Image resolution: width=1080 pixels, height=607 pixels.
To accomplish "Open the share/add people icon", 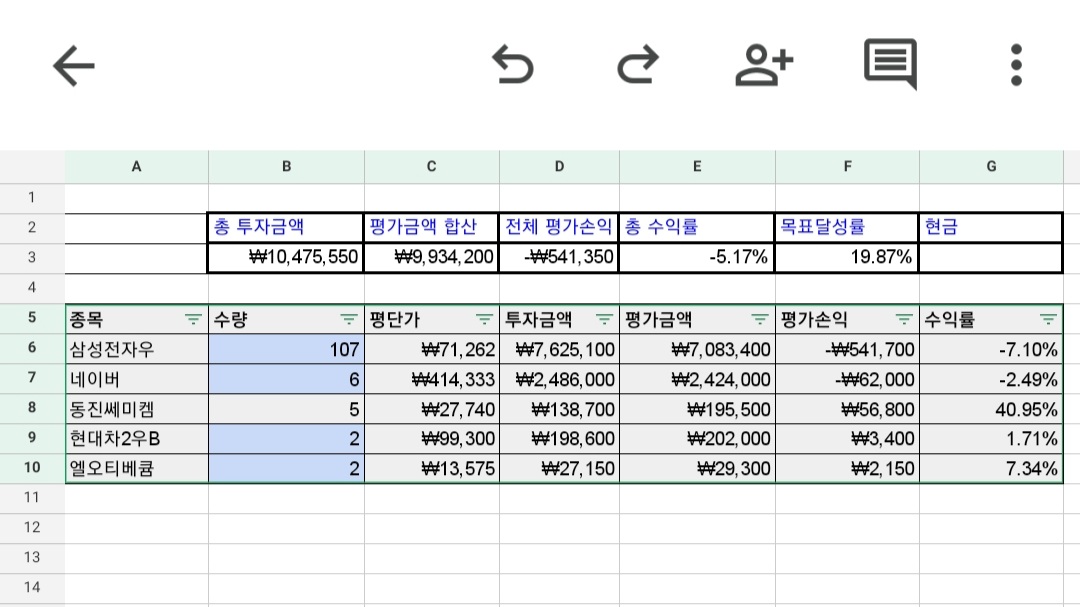I will pos(764,65).
